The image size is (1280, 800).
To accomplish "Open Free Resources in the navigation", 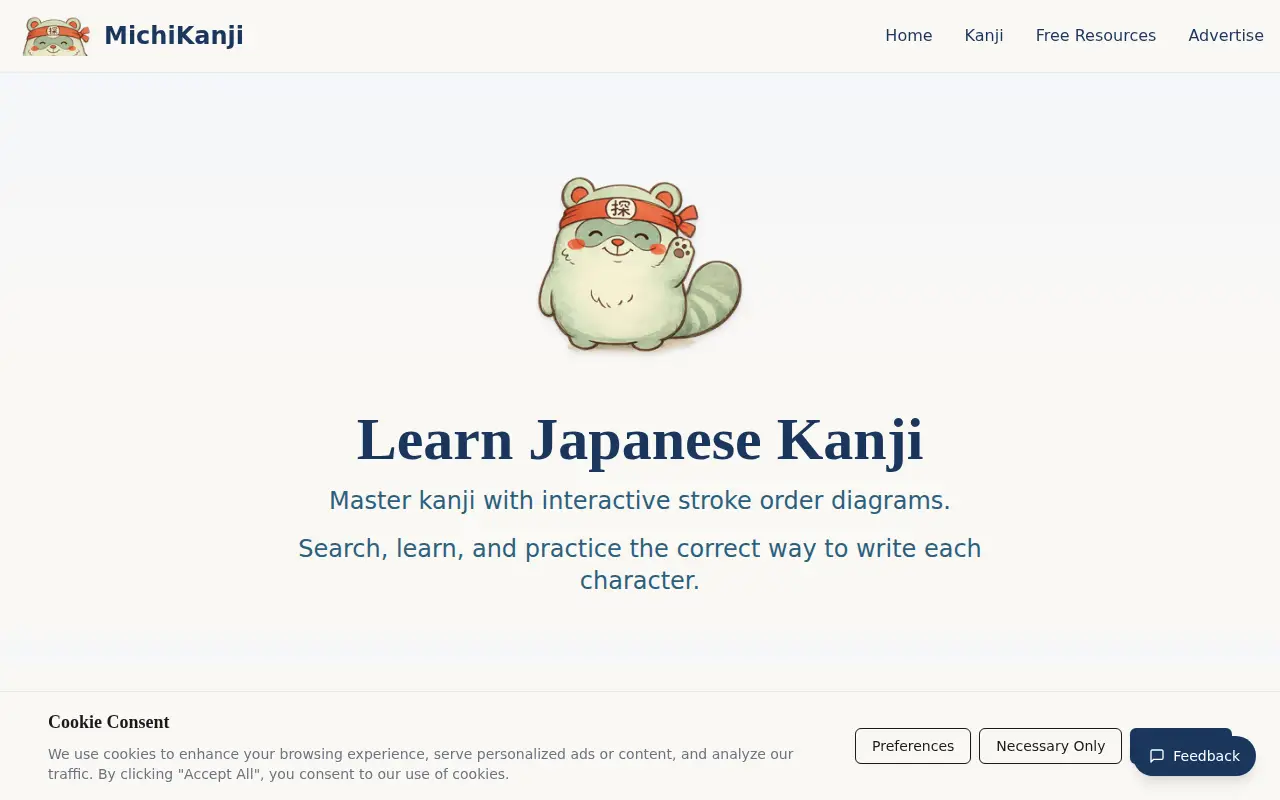I will click(1095, 36).
